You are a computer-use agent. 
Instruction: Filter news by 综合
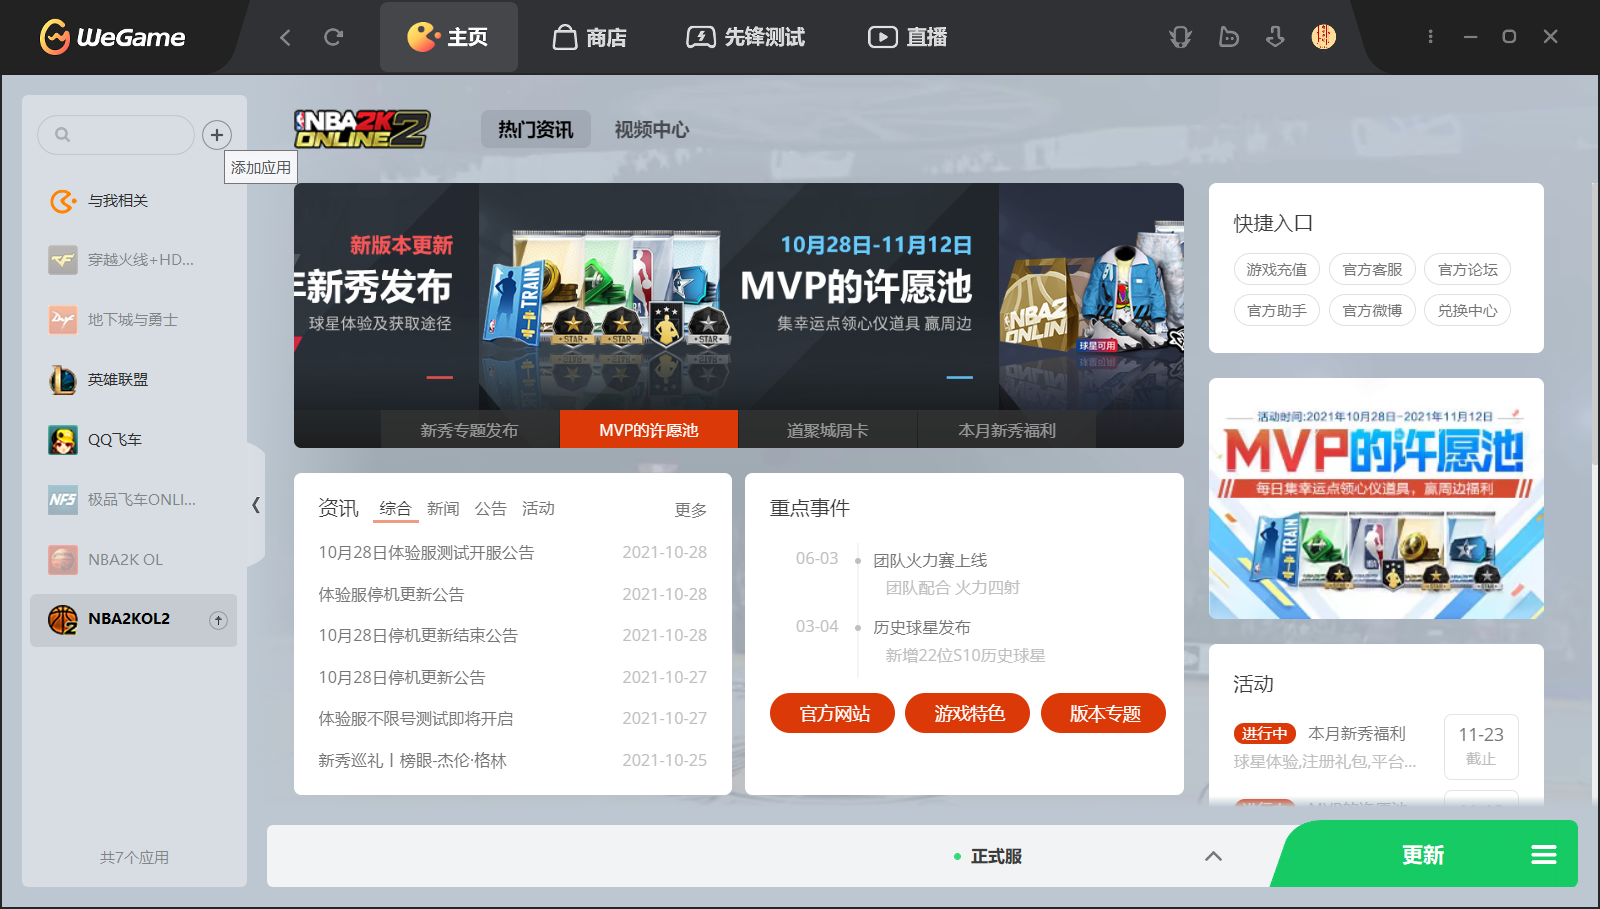(395, 509)
